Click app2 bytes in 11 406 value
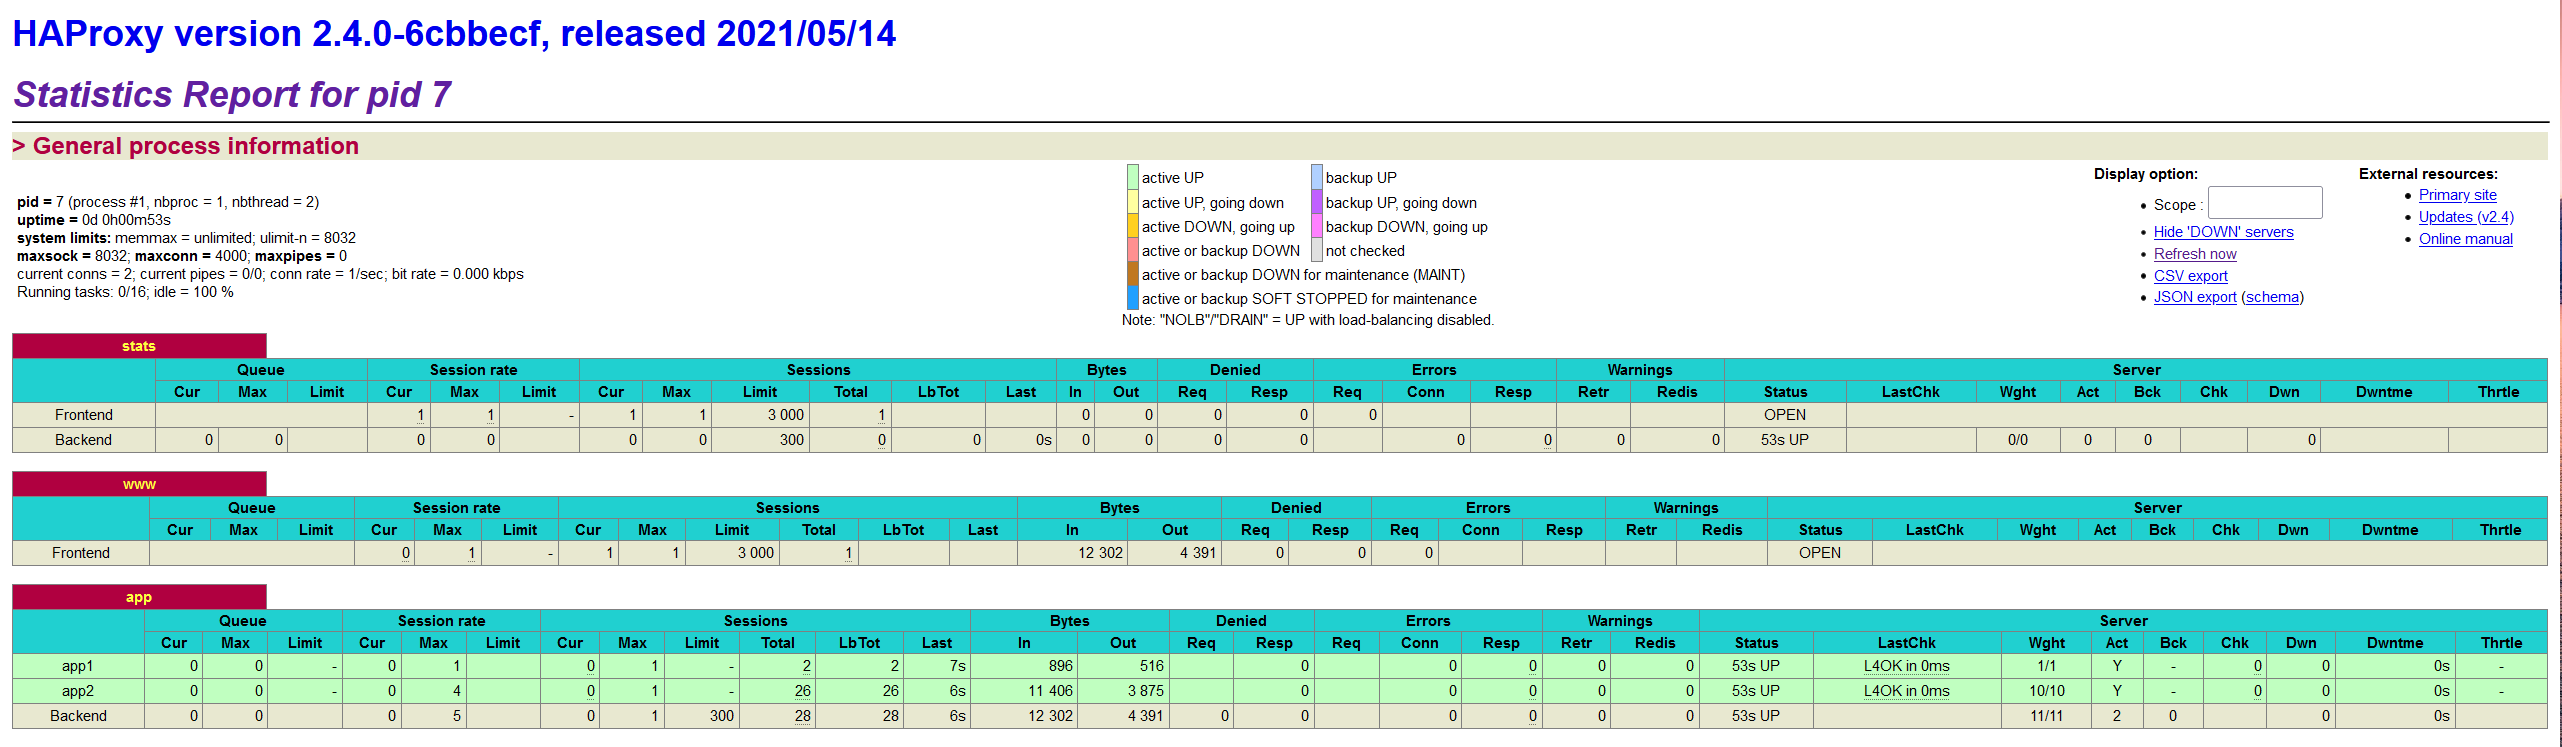2562x747 pixels. pyautogui.click(x=1050, y=691)
